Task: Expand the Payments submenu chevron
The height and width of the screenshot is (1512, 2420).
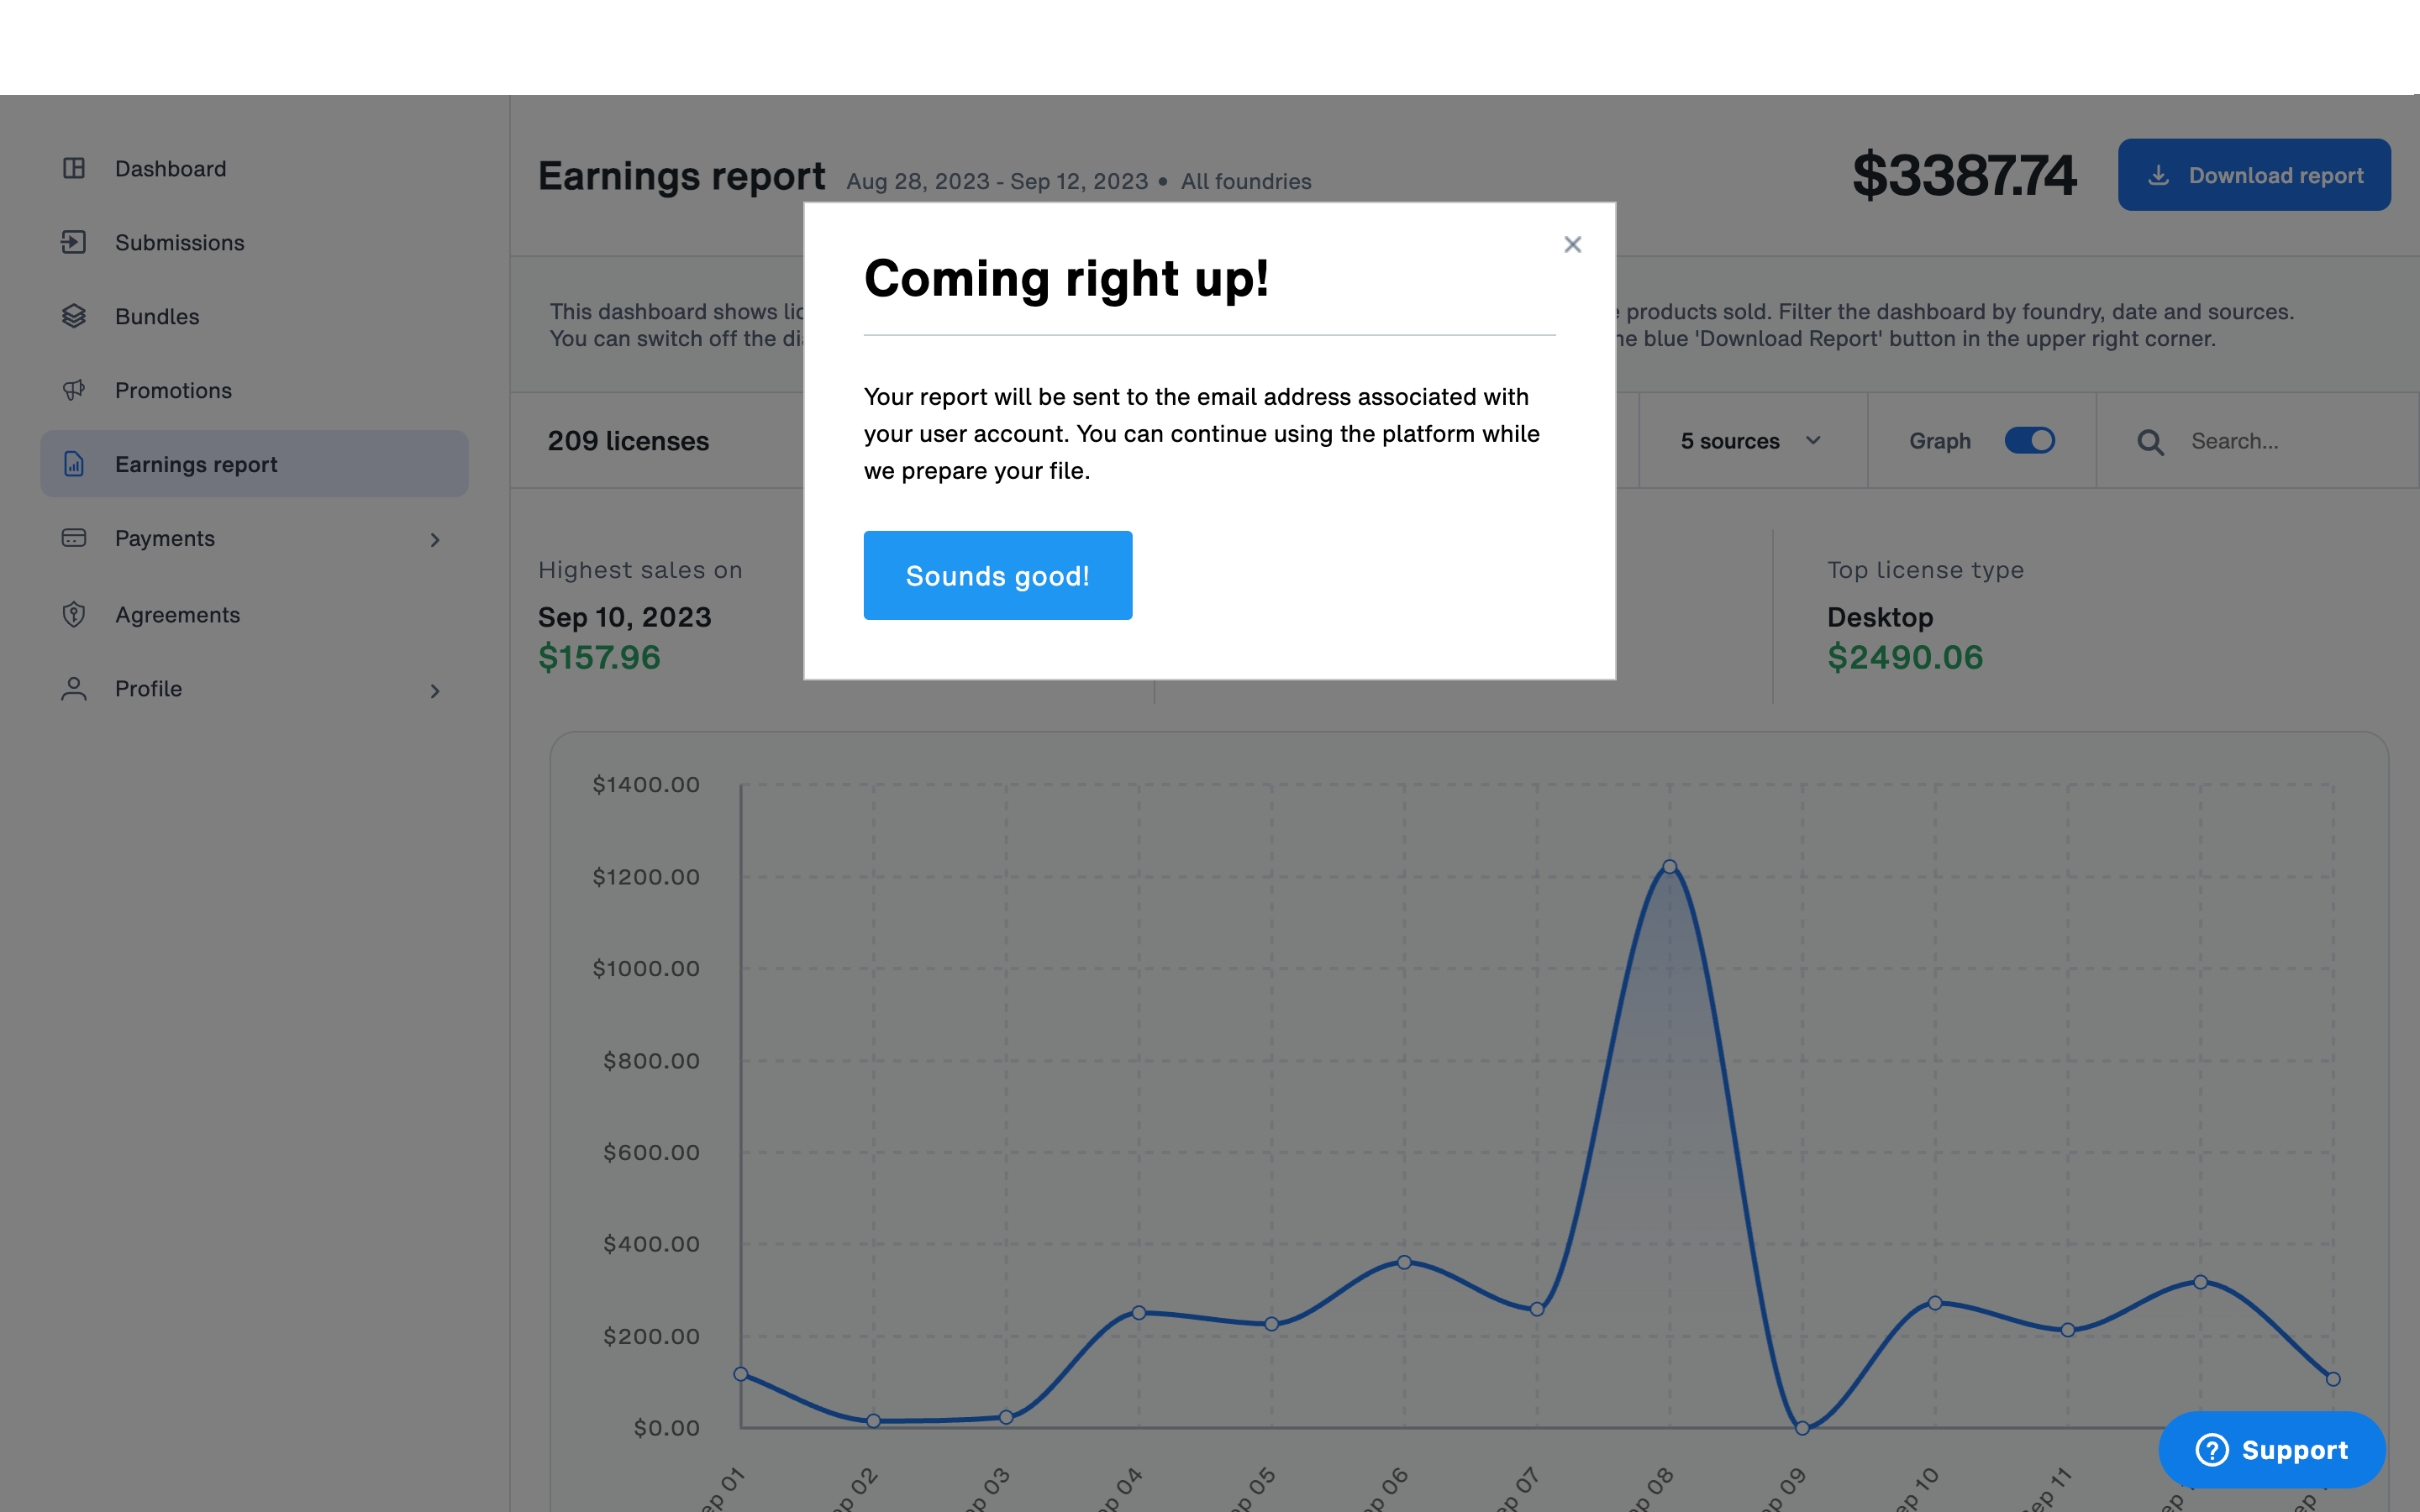Action: (x=434, y=540)
